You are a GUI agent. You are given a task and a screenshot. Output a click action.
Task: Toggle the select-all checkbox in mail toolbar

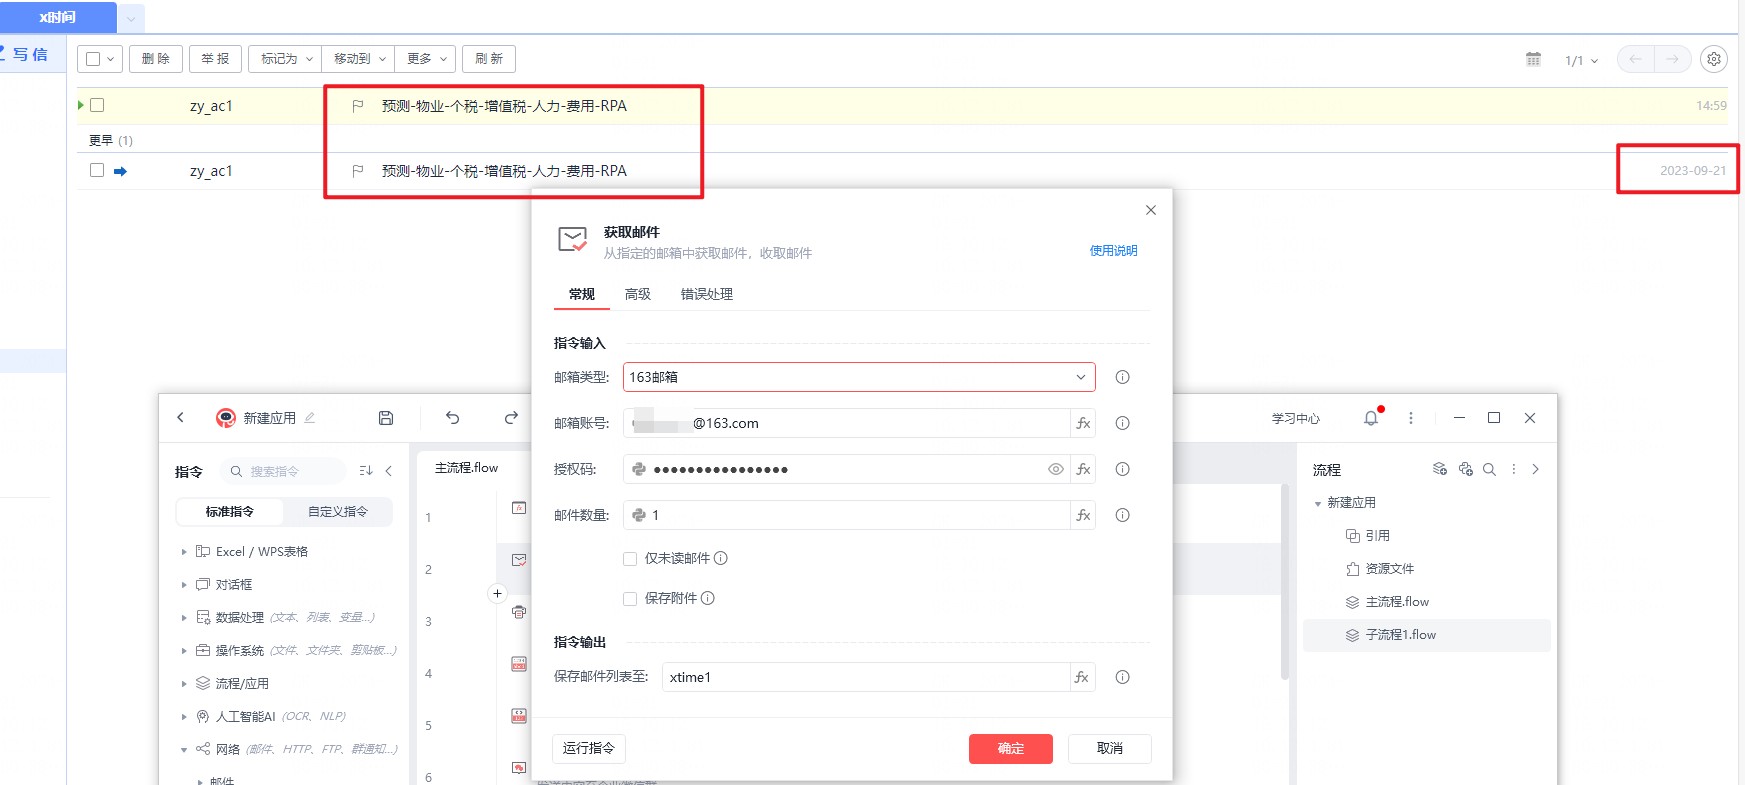pos(93,59)
